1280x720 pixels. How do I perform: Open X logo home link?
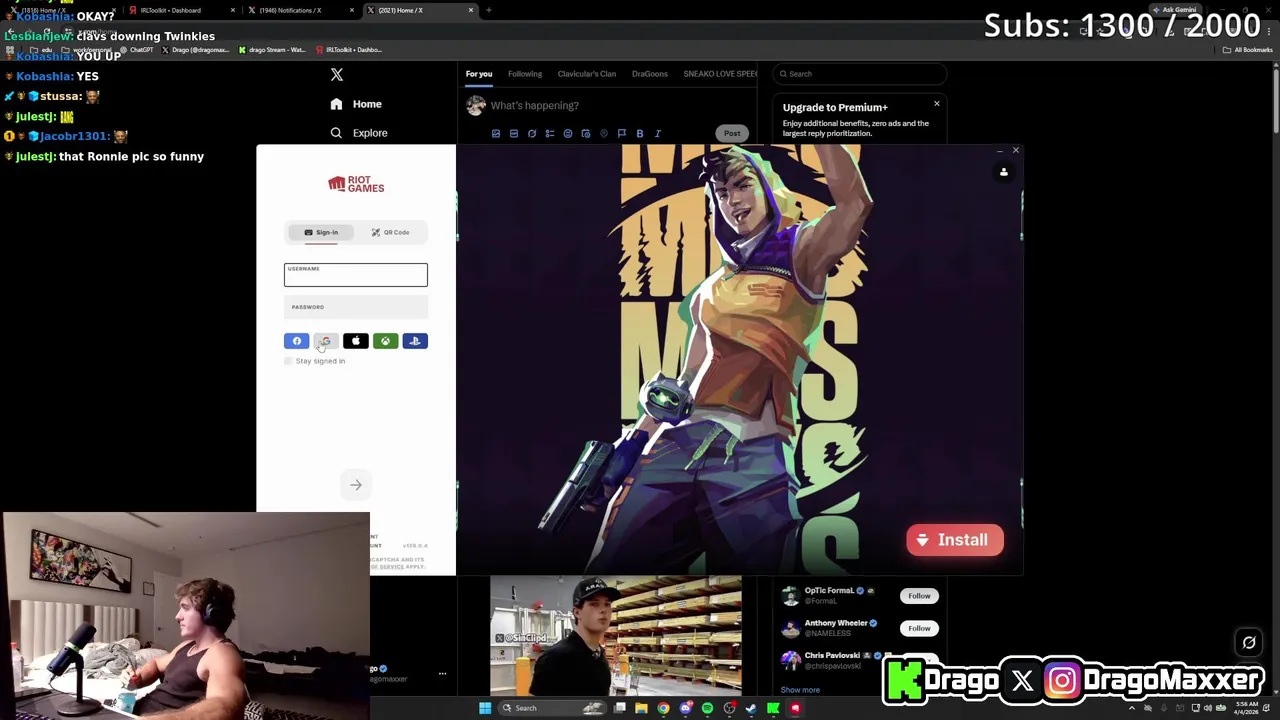click(x=337, y=75)
